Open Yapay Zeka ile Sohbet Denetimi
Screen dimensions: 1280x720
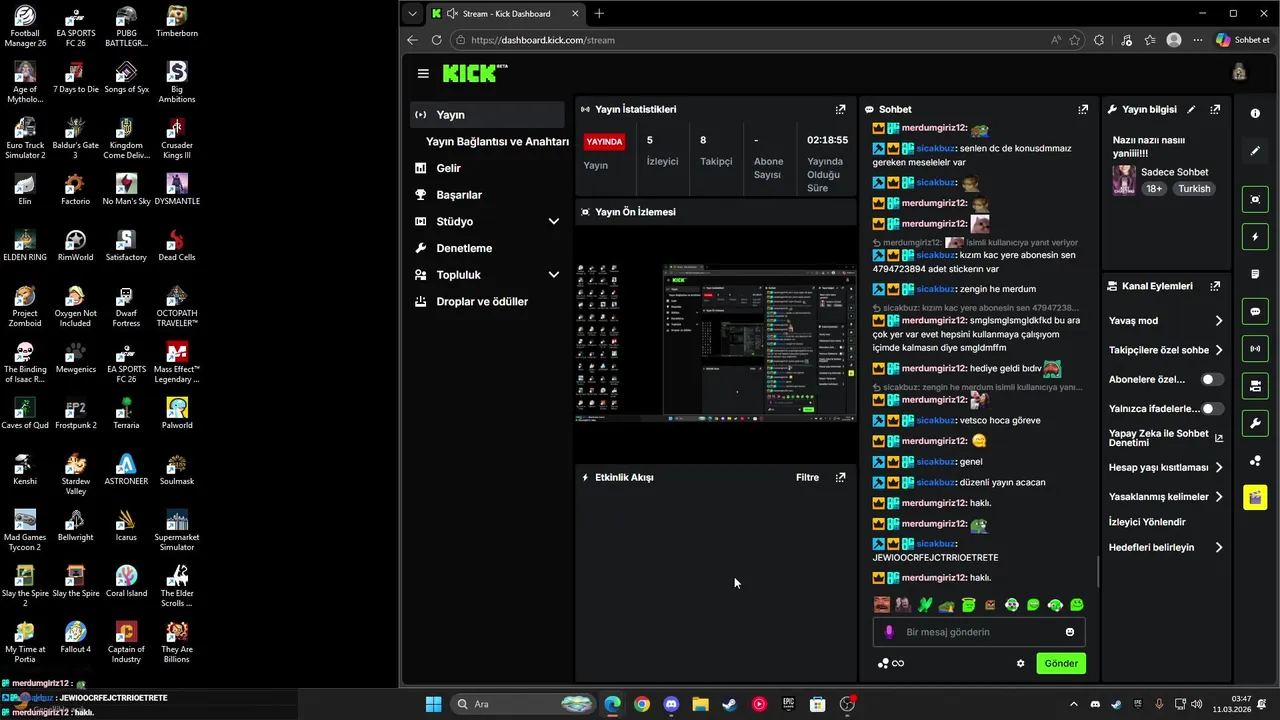[1166, 438]
